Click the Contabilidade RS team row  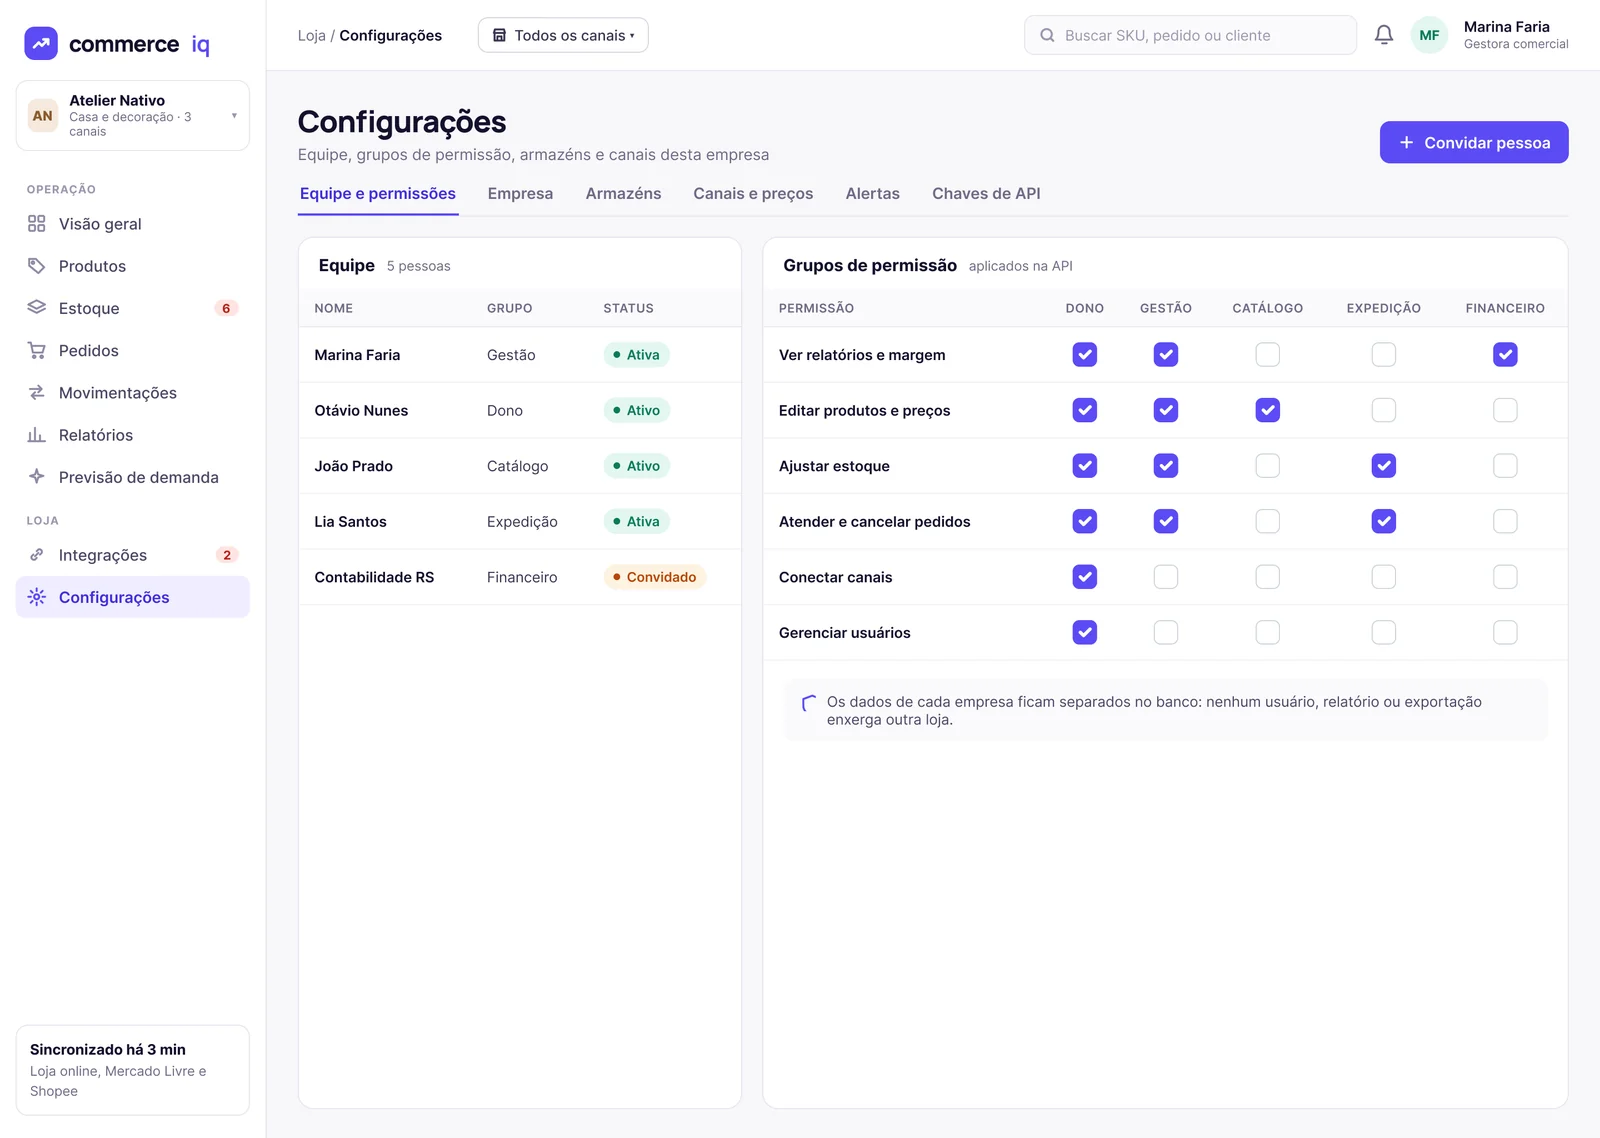tap(520, 578)
